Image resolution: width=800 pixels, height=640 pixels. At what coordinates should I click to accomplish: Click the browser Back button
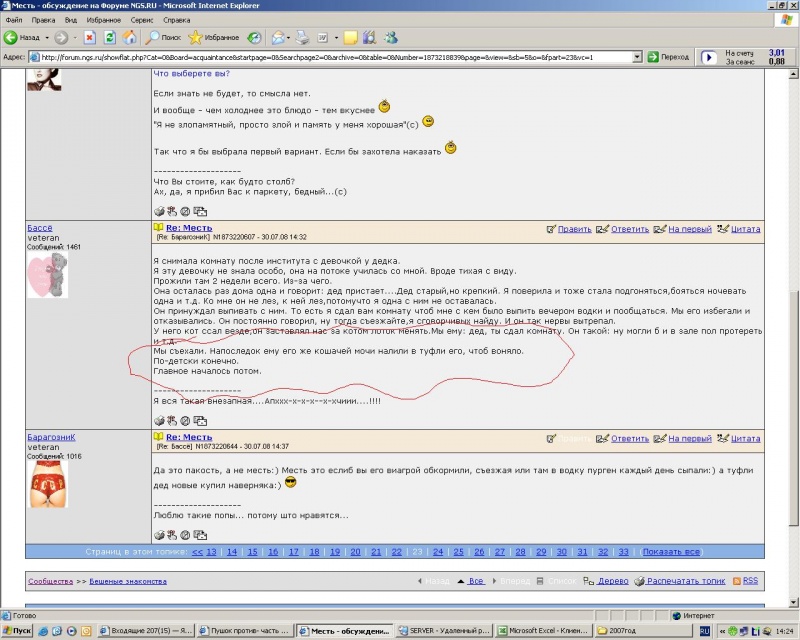22,38
